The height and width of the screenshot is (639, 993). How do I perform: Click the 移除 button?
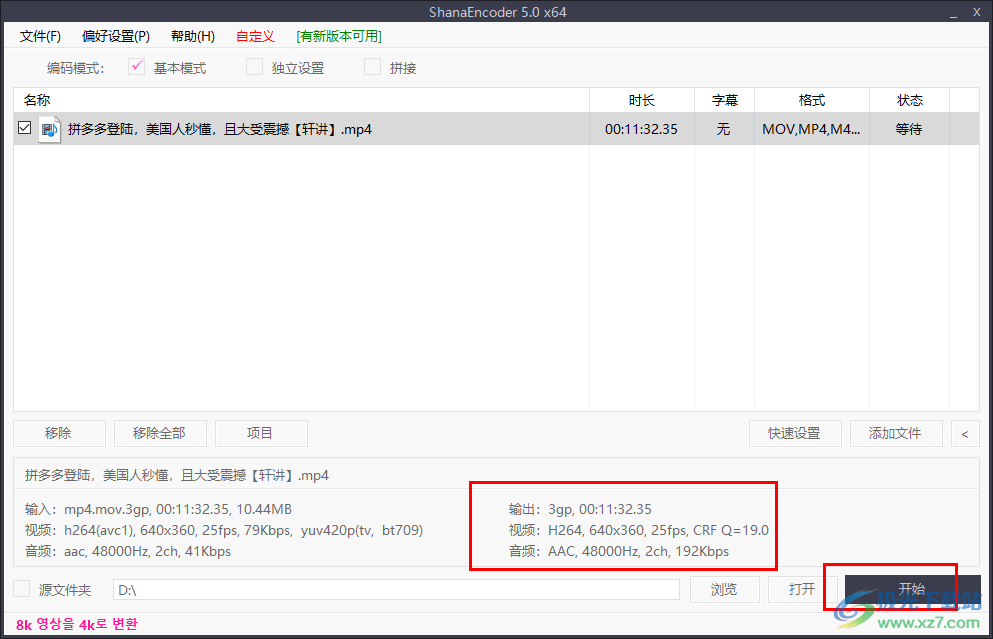[x=59, y=433]
